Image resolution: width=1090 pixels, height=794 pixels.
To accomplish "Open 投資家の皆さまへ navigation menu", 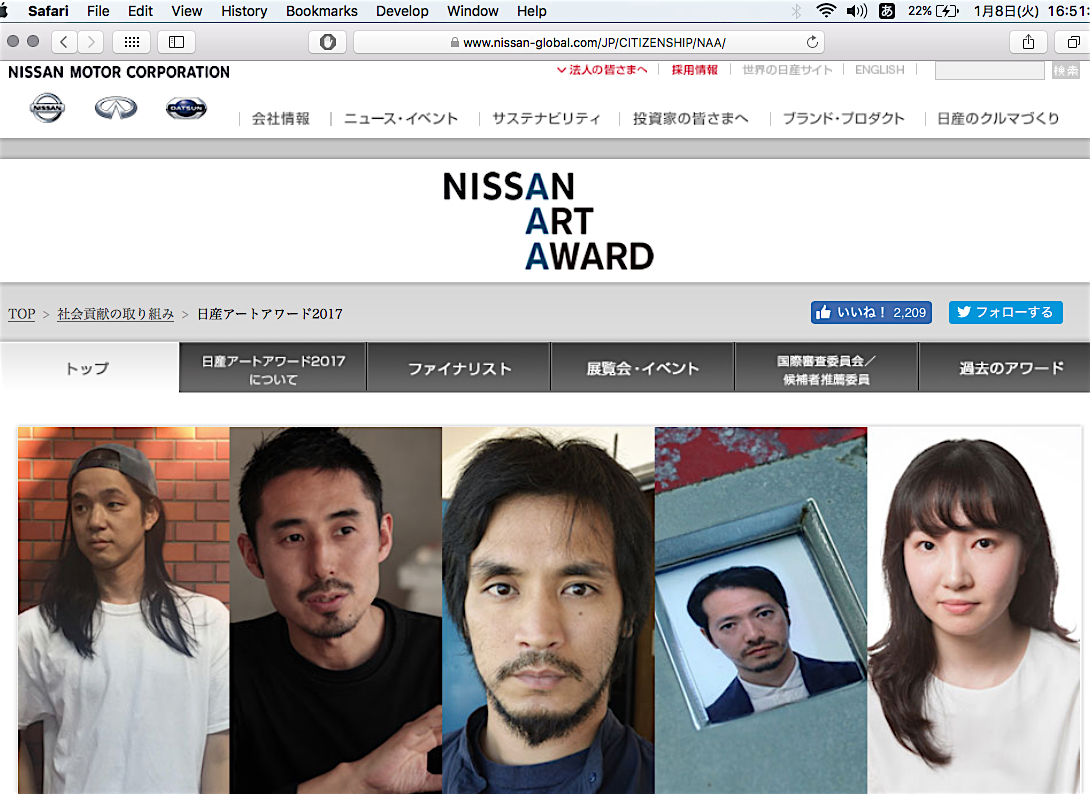I will 690,118.
